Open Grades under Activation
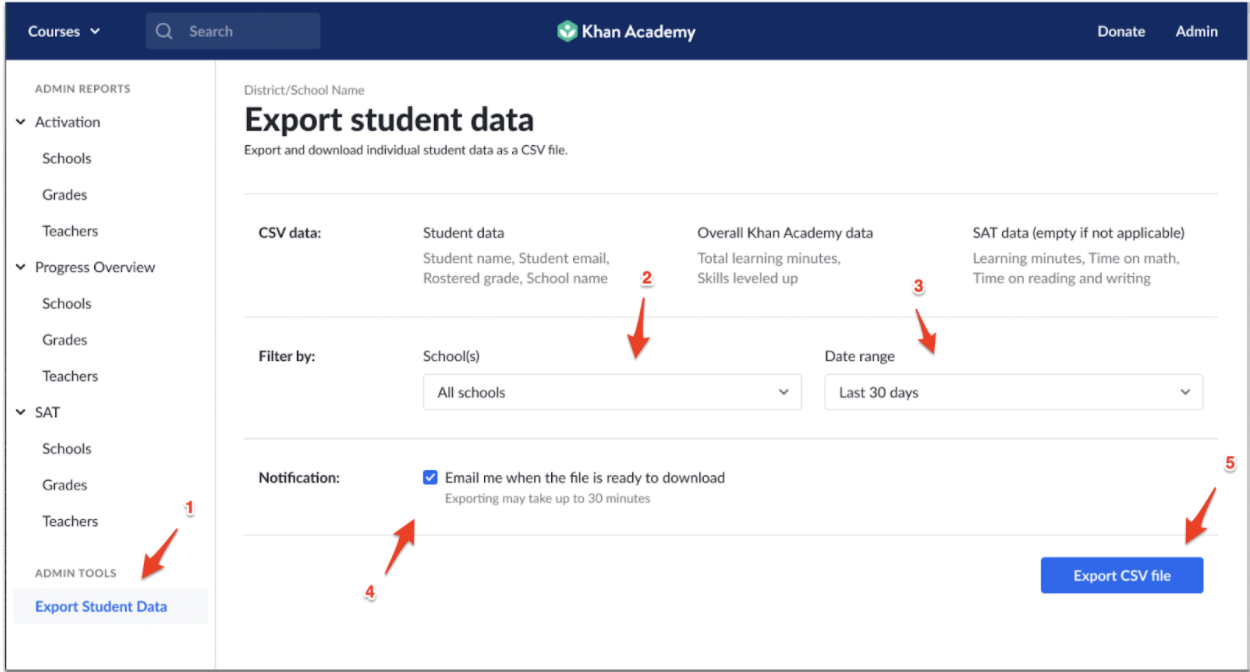Screen dimensions: 1250x672 (64, 195)
